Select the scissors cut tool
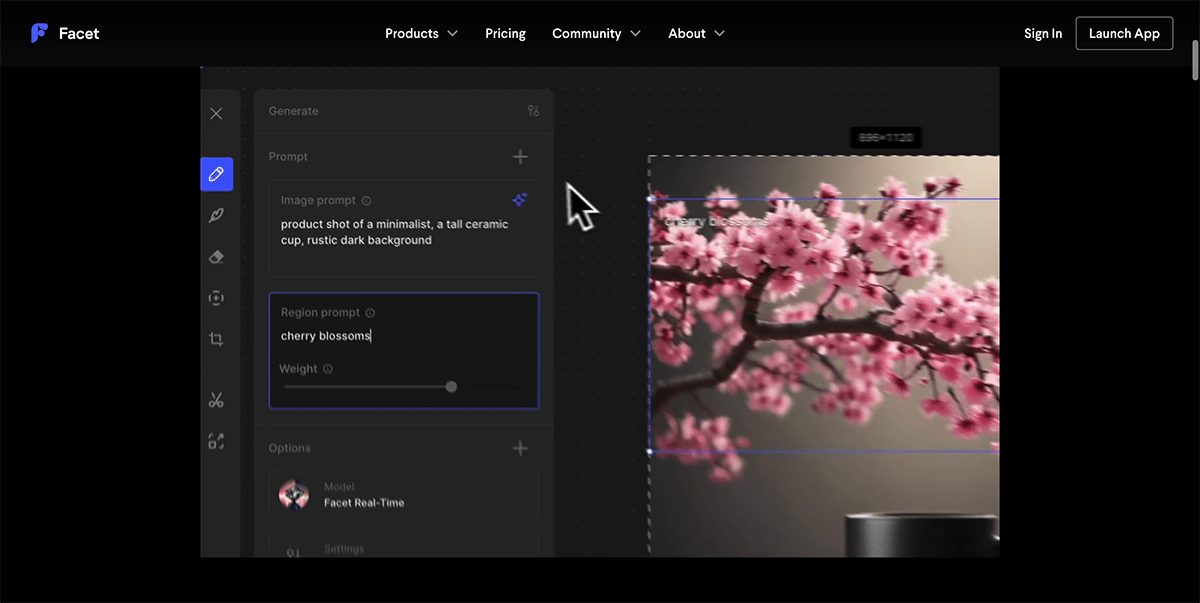Viewport: 1200px width, 603px height. pyautogui.click(x=216, y=400)
